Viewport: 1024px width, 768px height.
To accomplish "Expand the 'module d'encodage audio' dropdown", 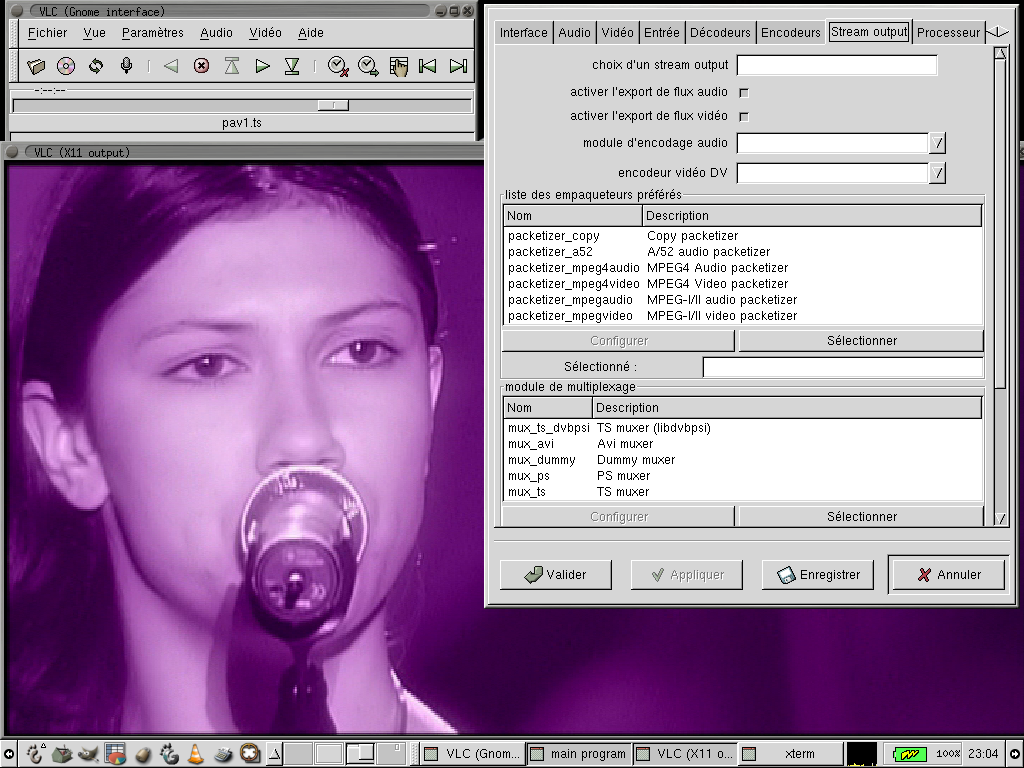I will pyautogui.click(x=937, y=143).
